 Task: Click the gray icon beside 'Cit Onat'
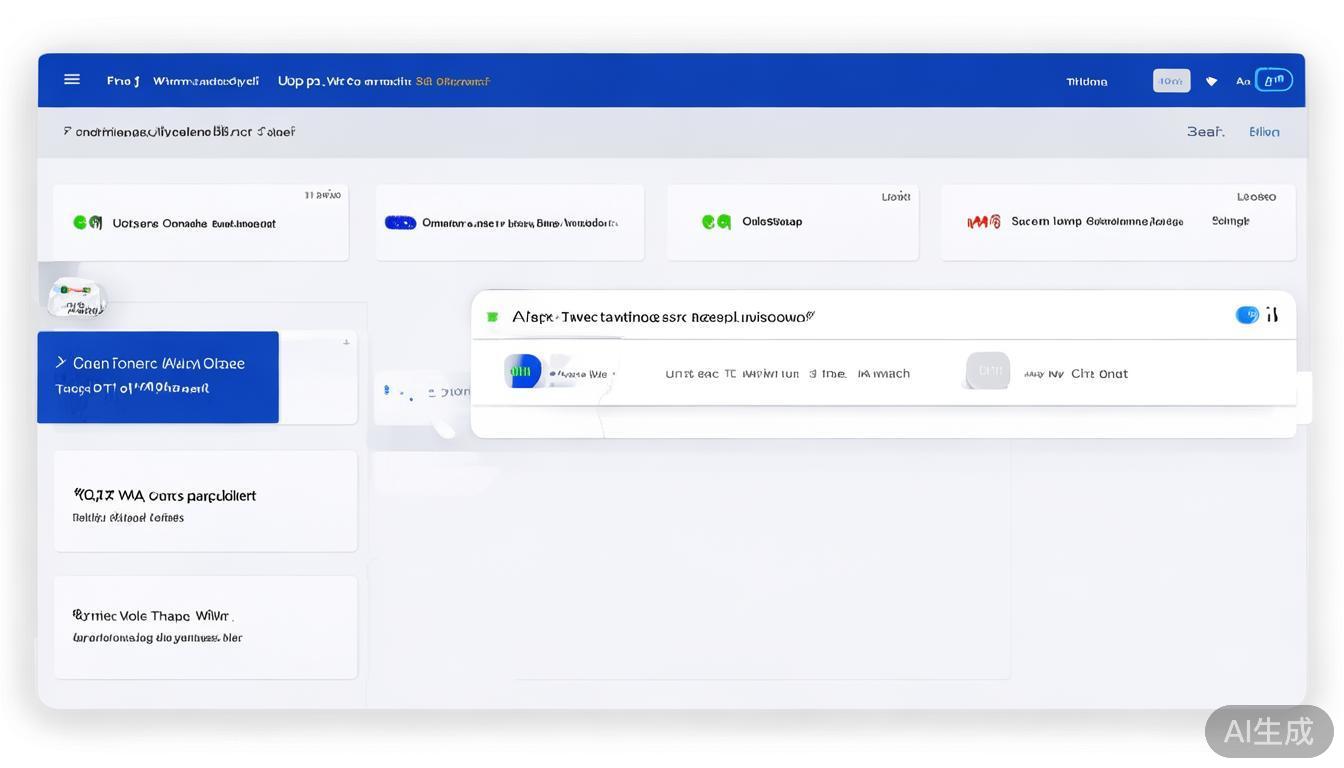click(x=988, y=371)
